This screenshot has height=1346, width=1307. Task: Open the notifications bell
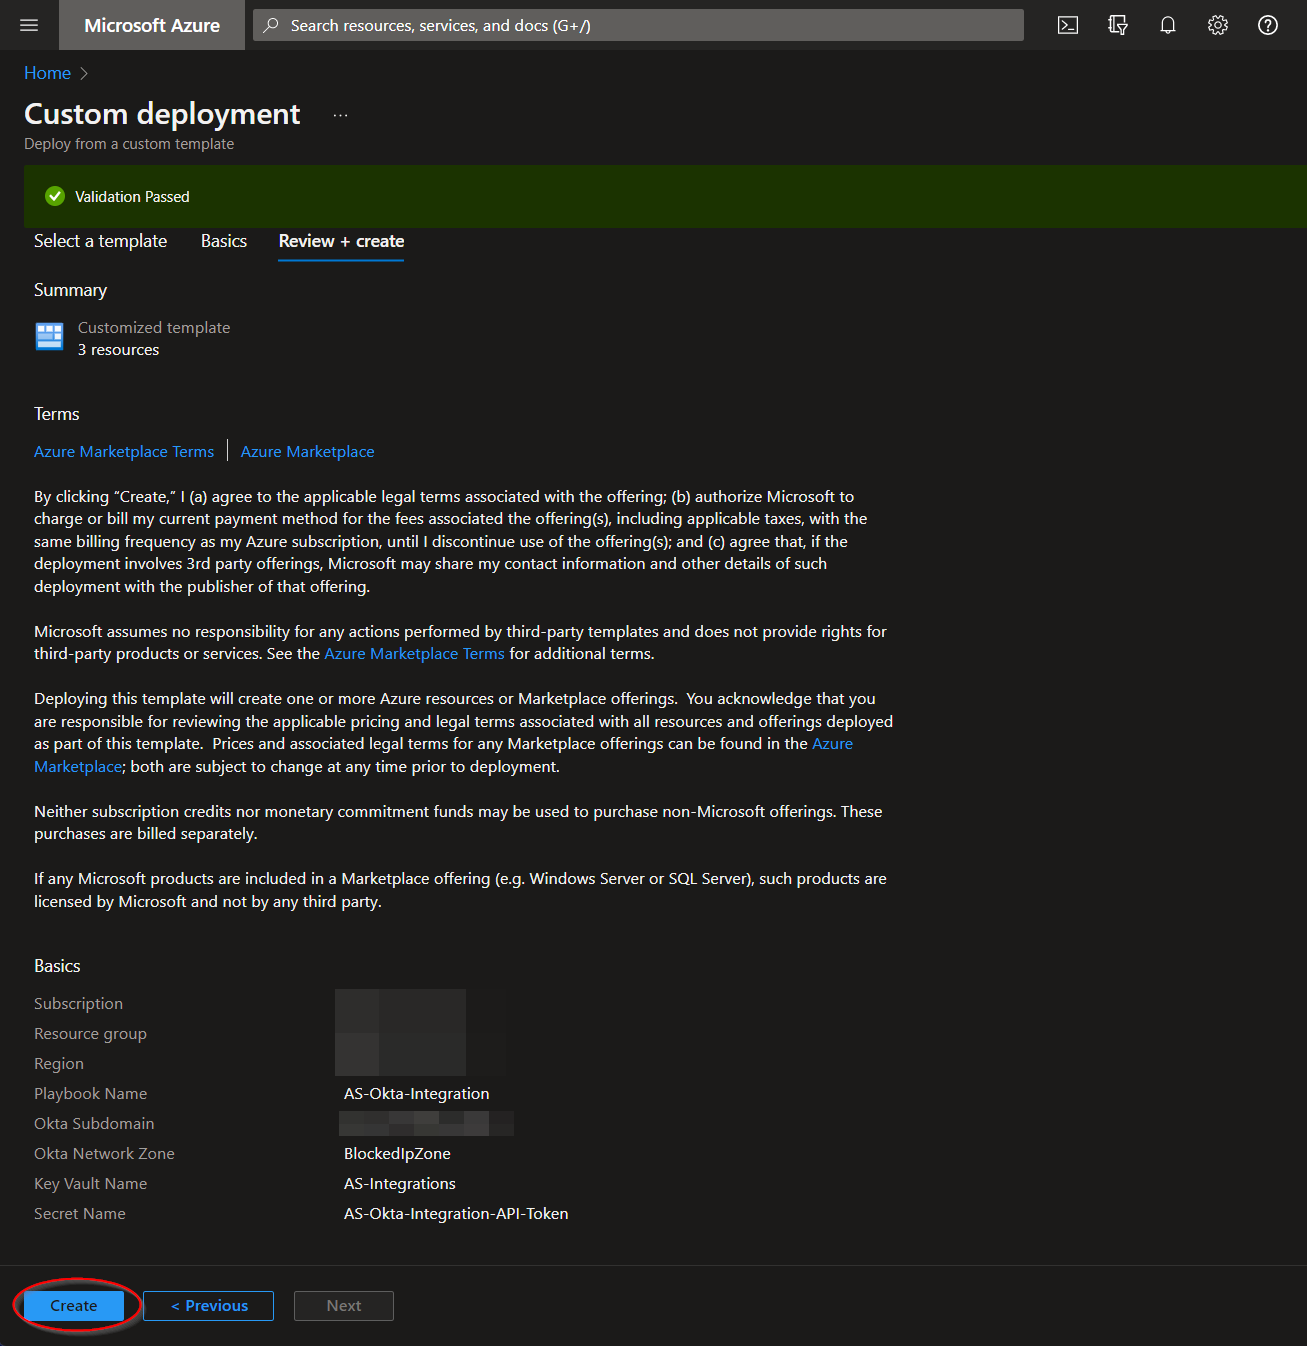click(1168, 25)
